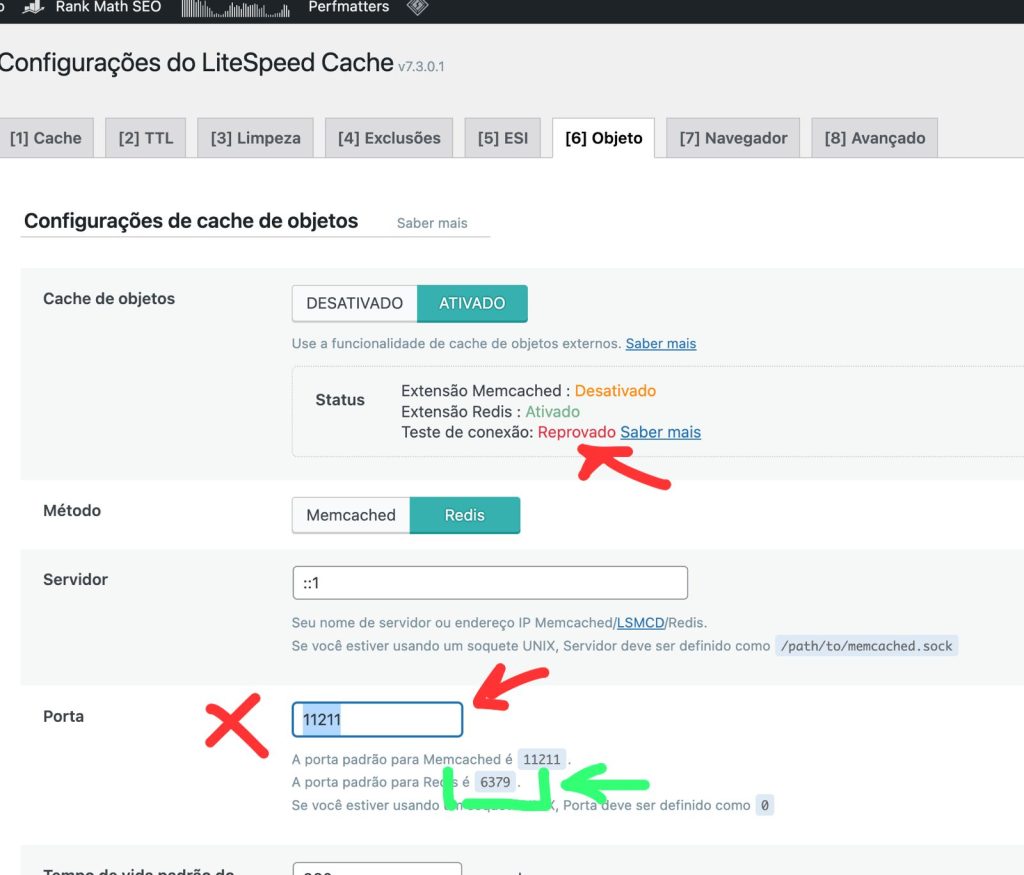Select the [5] ESI tab
The image size is (1024, 875).
click(502, 138)
